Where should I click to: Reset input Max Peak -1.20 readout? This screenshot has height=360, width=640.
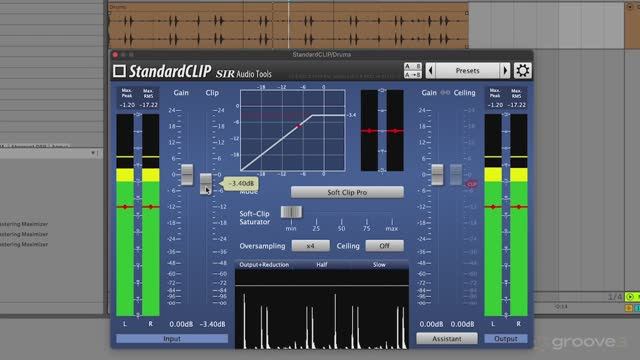(x=127, y=105)
